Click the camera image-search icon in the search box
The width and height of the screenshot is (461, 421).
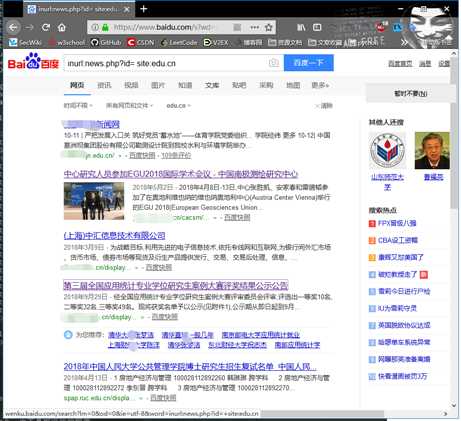[274, 63]
